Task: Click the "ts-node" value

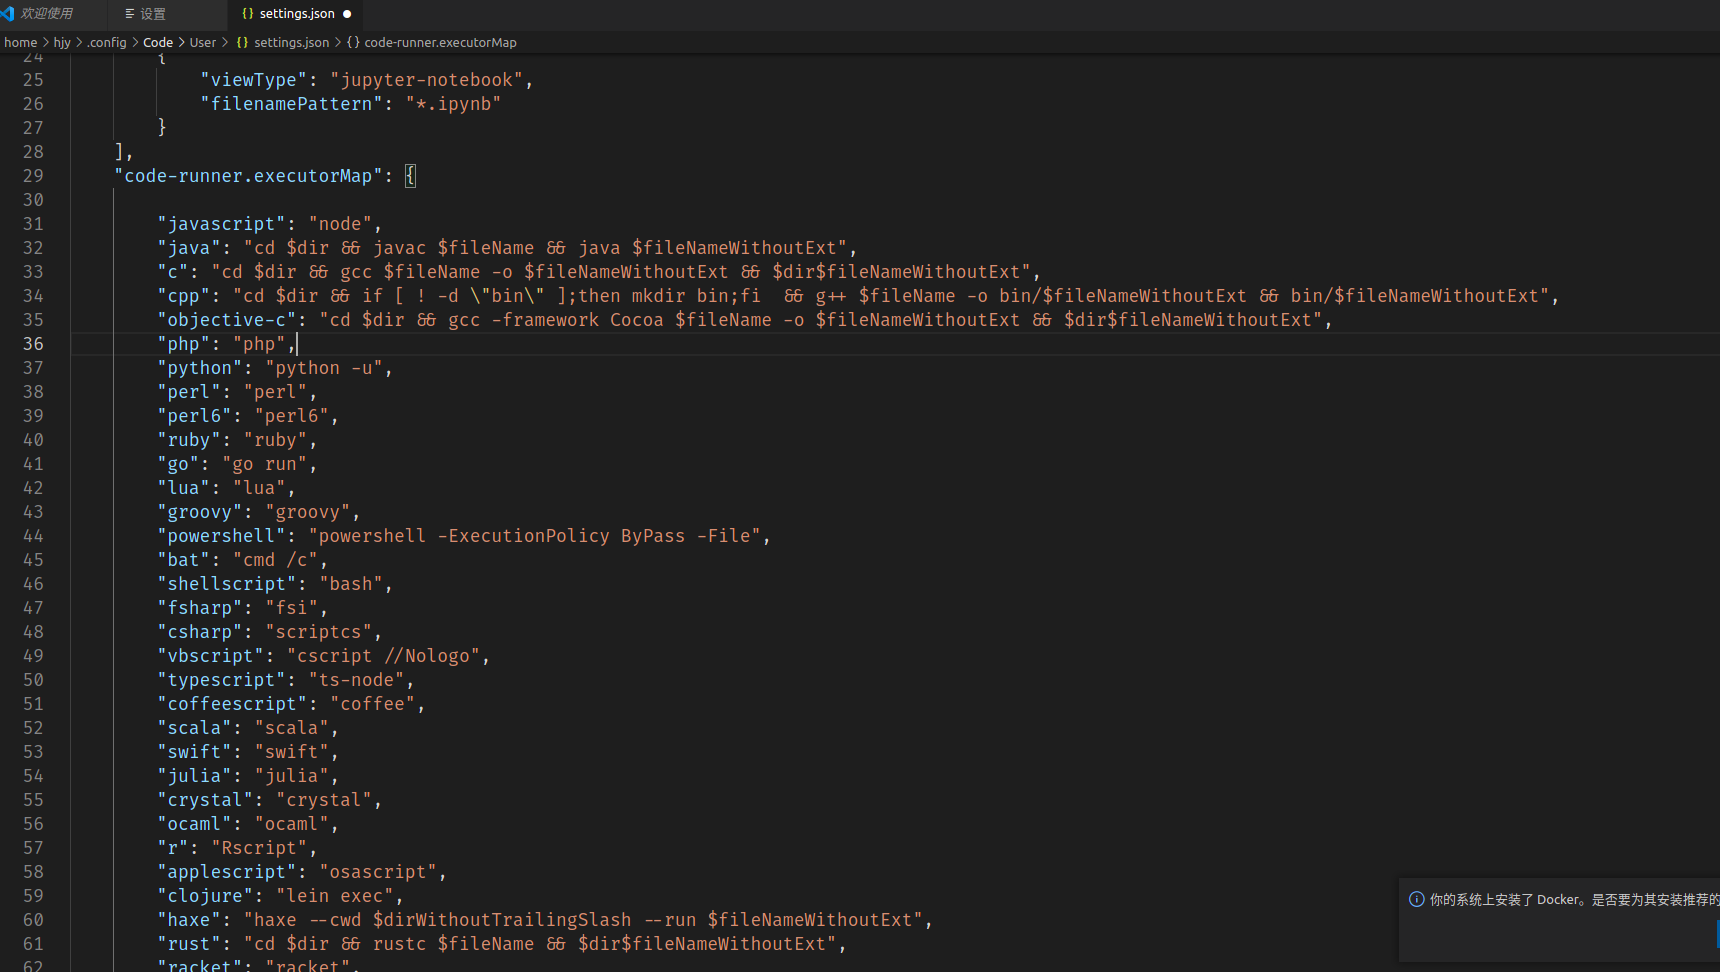Action: 356,680
